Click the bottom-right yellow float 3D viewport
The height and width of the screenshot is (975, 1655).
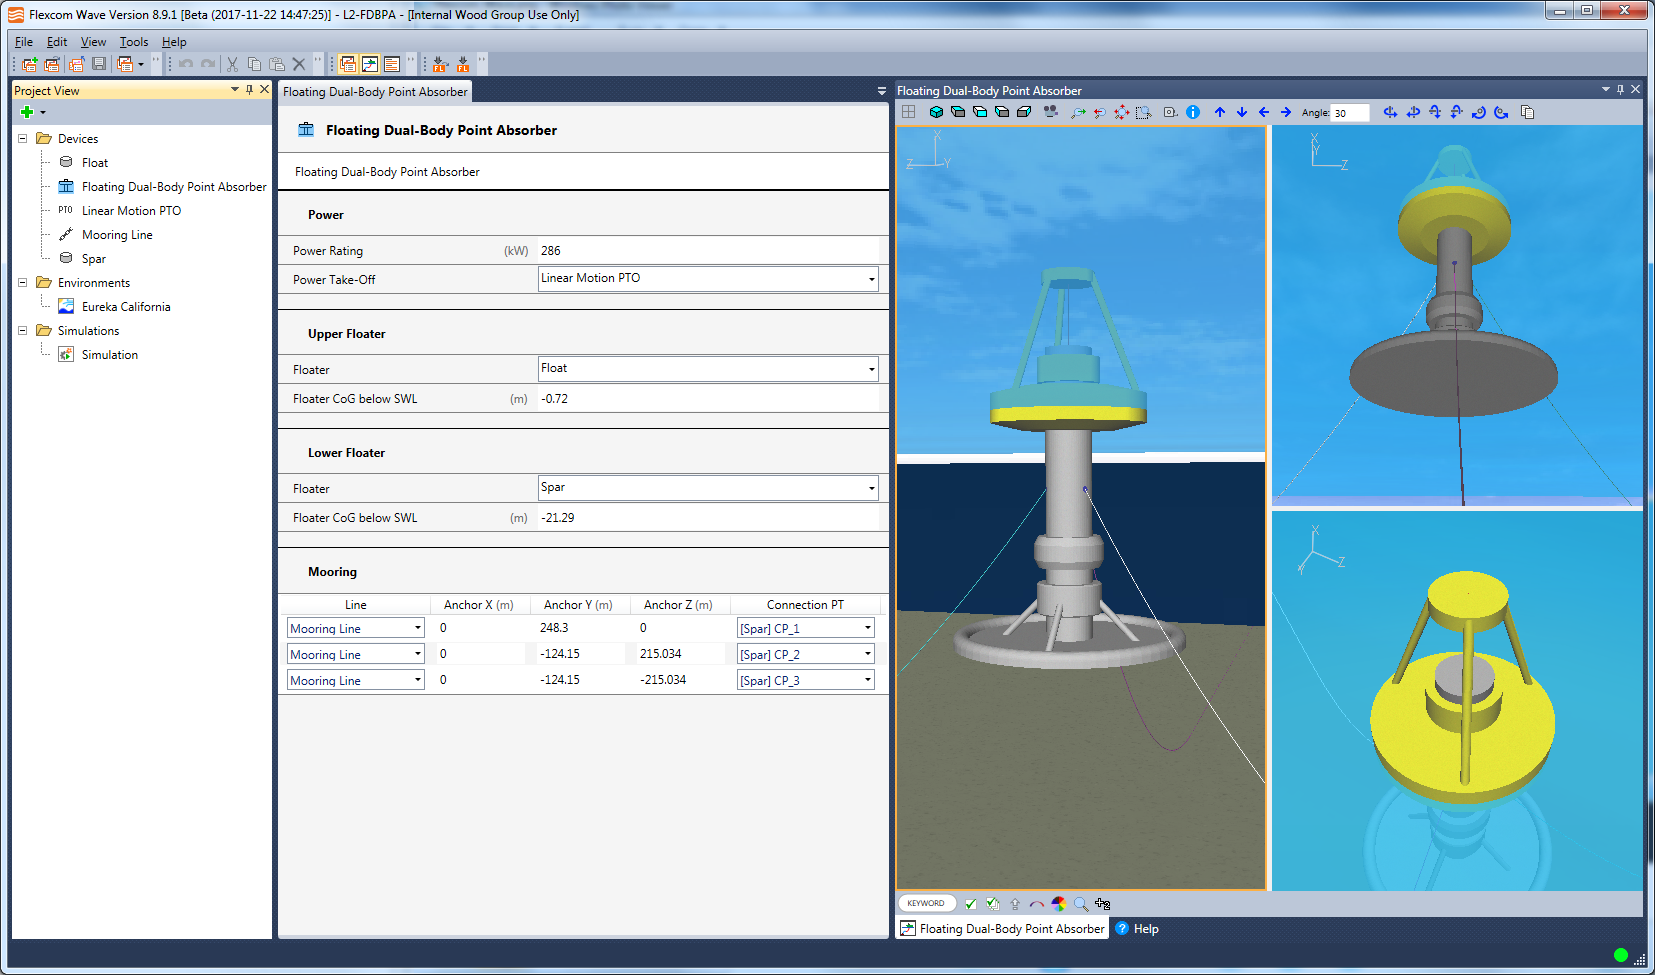pyautogui.click(x=1457, y=700)
